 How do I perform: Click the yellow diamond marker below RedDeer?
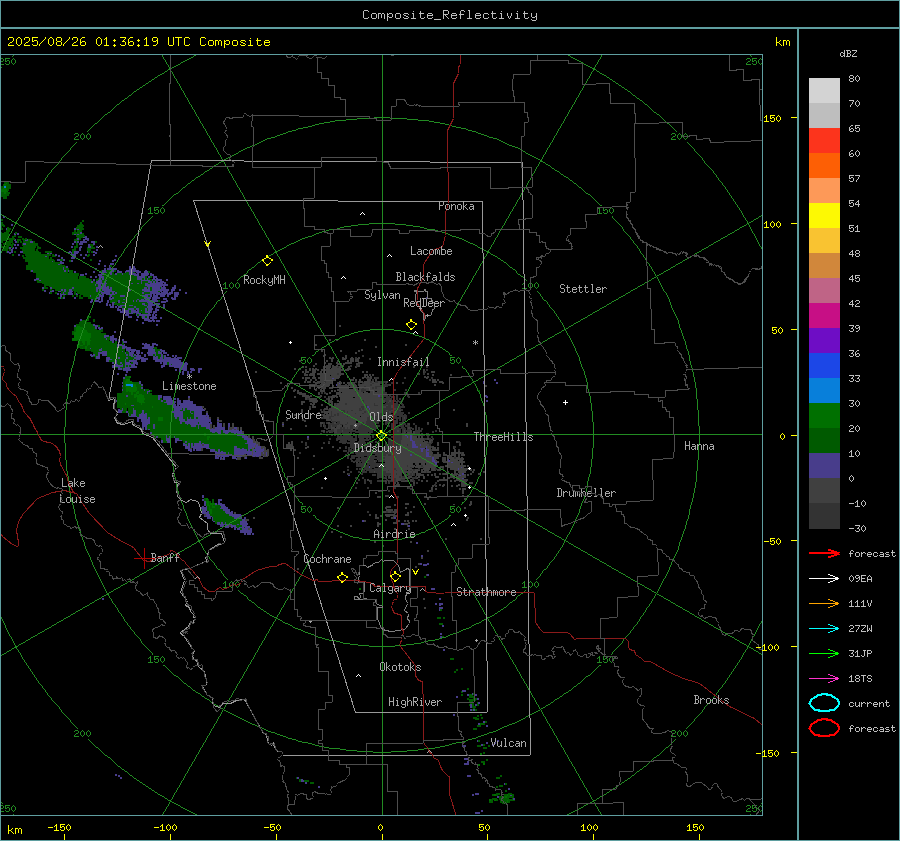(411, 325)
